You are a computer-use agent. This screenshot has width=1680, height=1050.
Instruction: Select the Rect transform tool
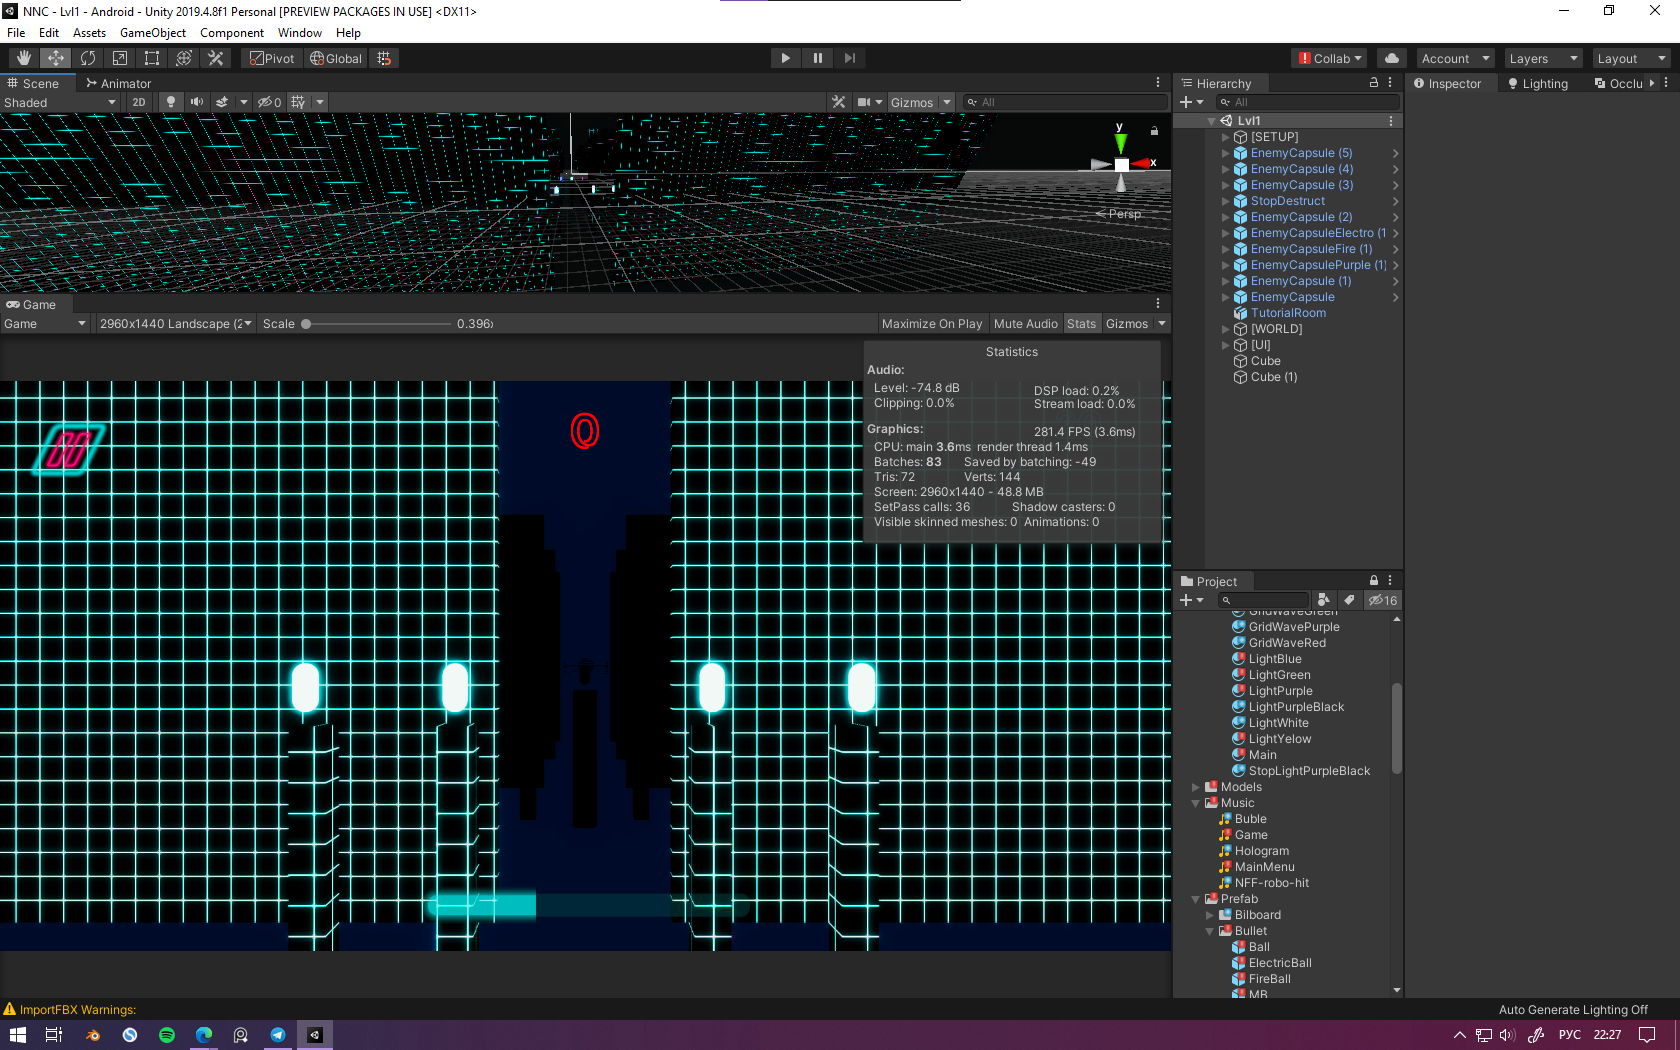point(152,58)
